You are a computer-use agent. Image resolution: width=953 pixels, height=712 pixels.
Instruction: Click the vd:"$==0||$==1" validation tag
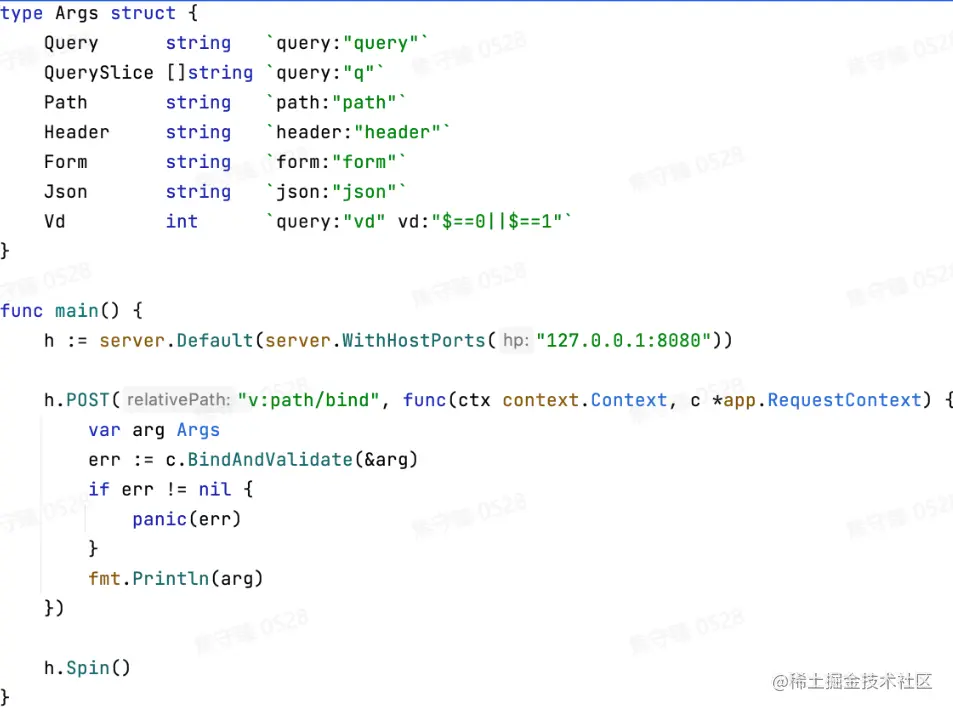(x=480, y=221)
